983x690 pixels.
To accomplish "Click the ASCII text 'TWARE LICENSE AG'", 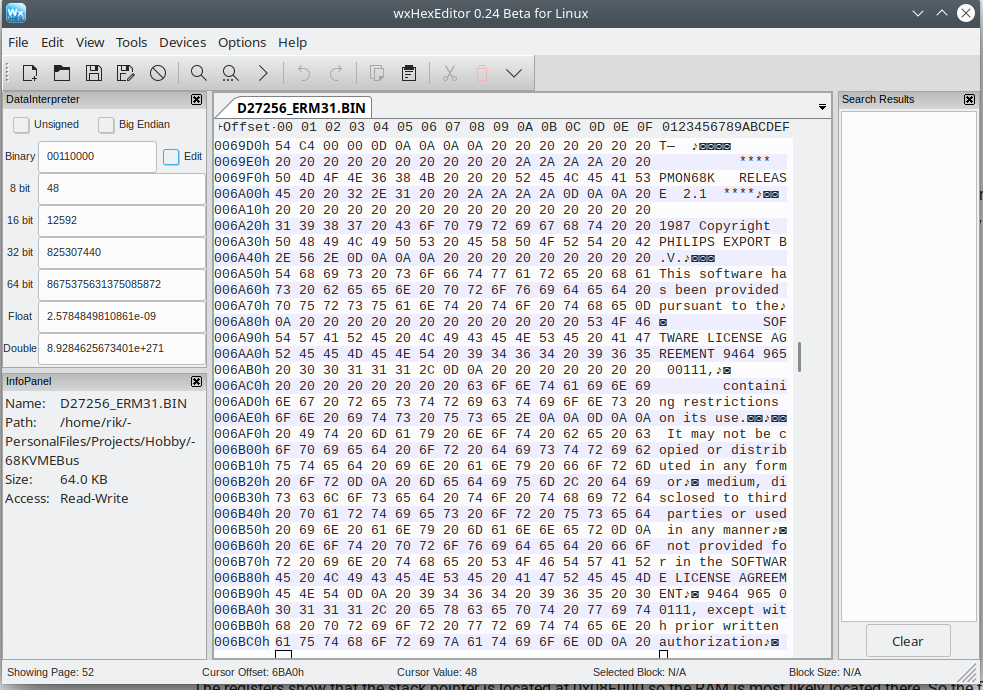I will pos(723,338).
